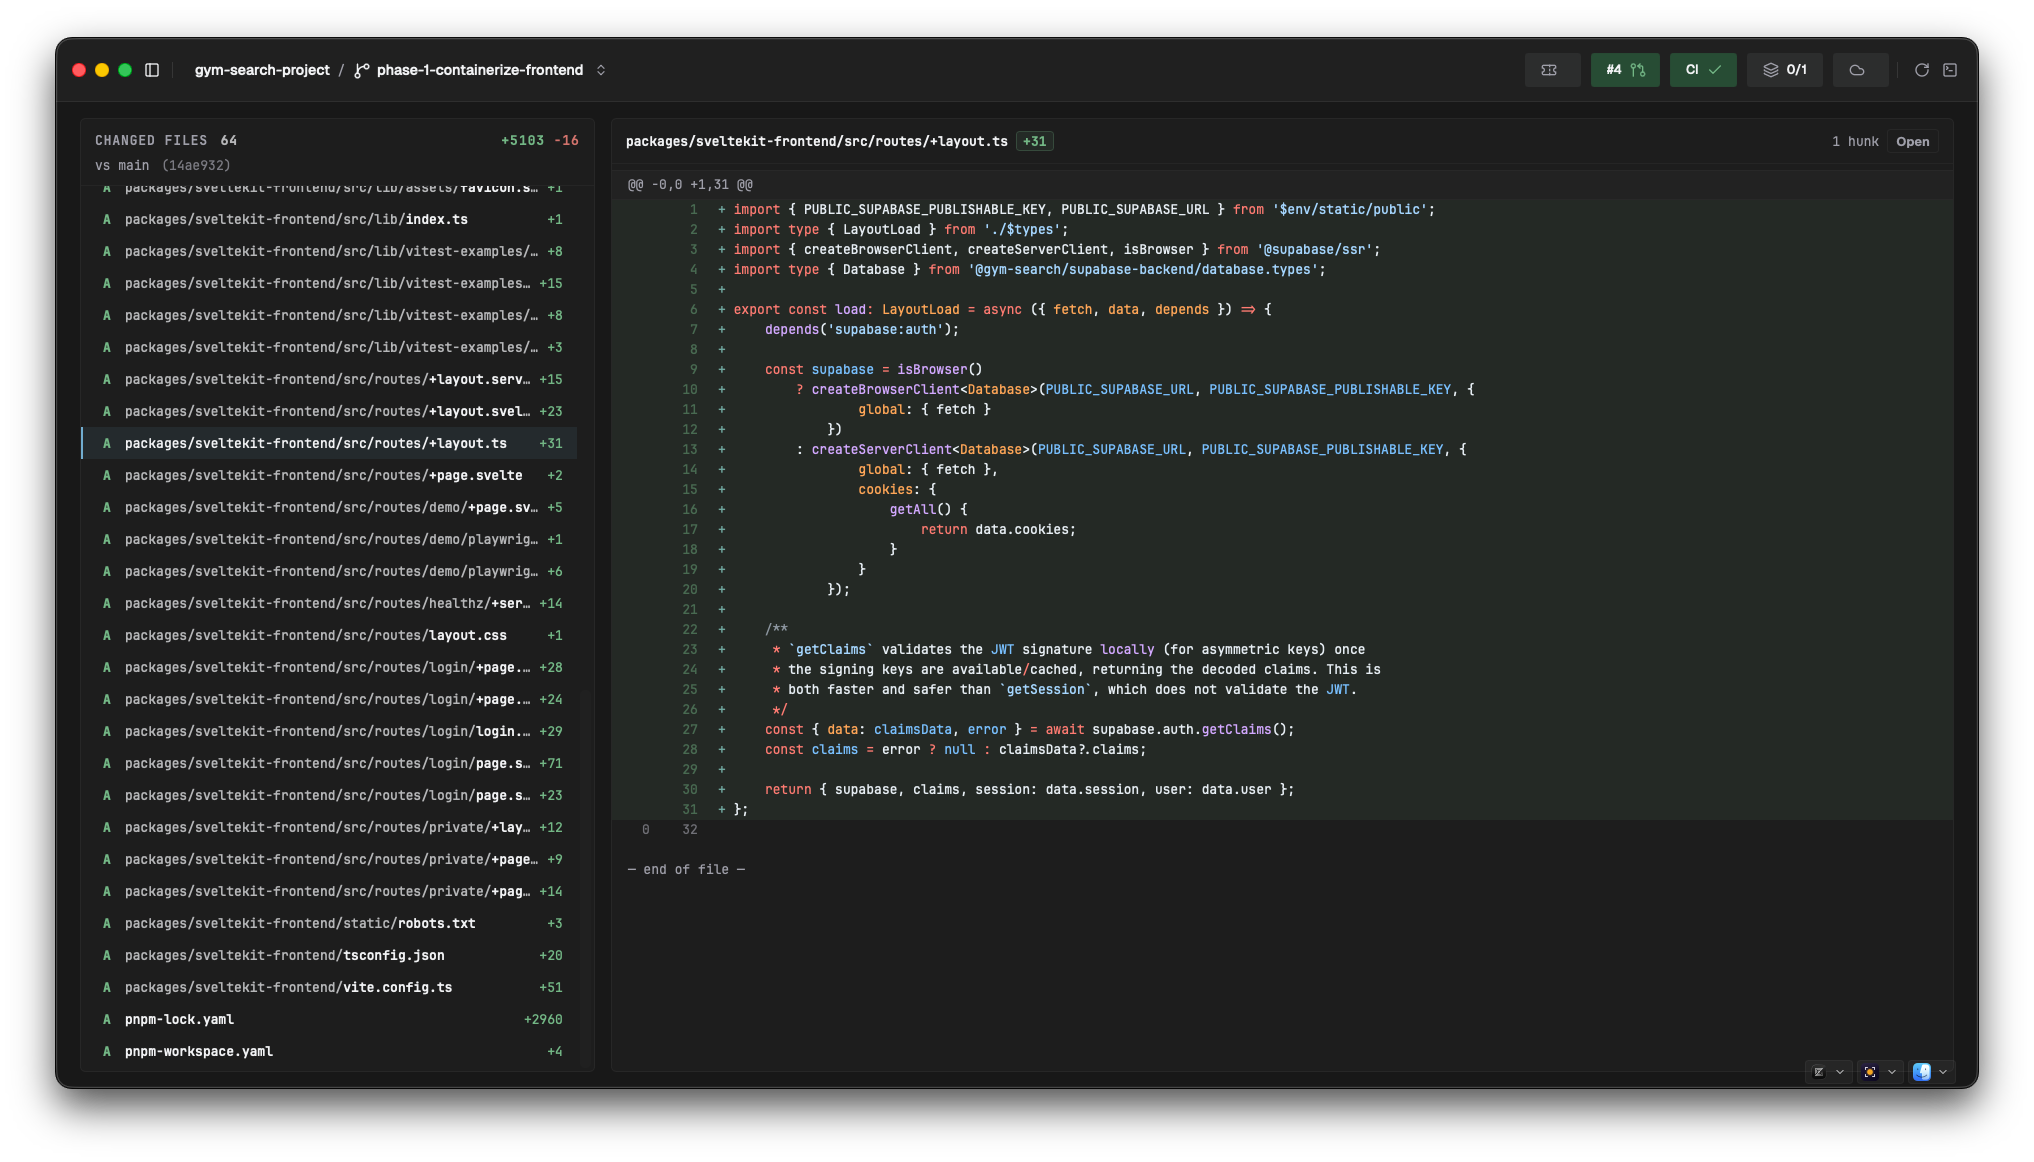Open the terminal panel icon
Viewport: 2034px width, 1162px height.
pos(1950,70)
